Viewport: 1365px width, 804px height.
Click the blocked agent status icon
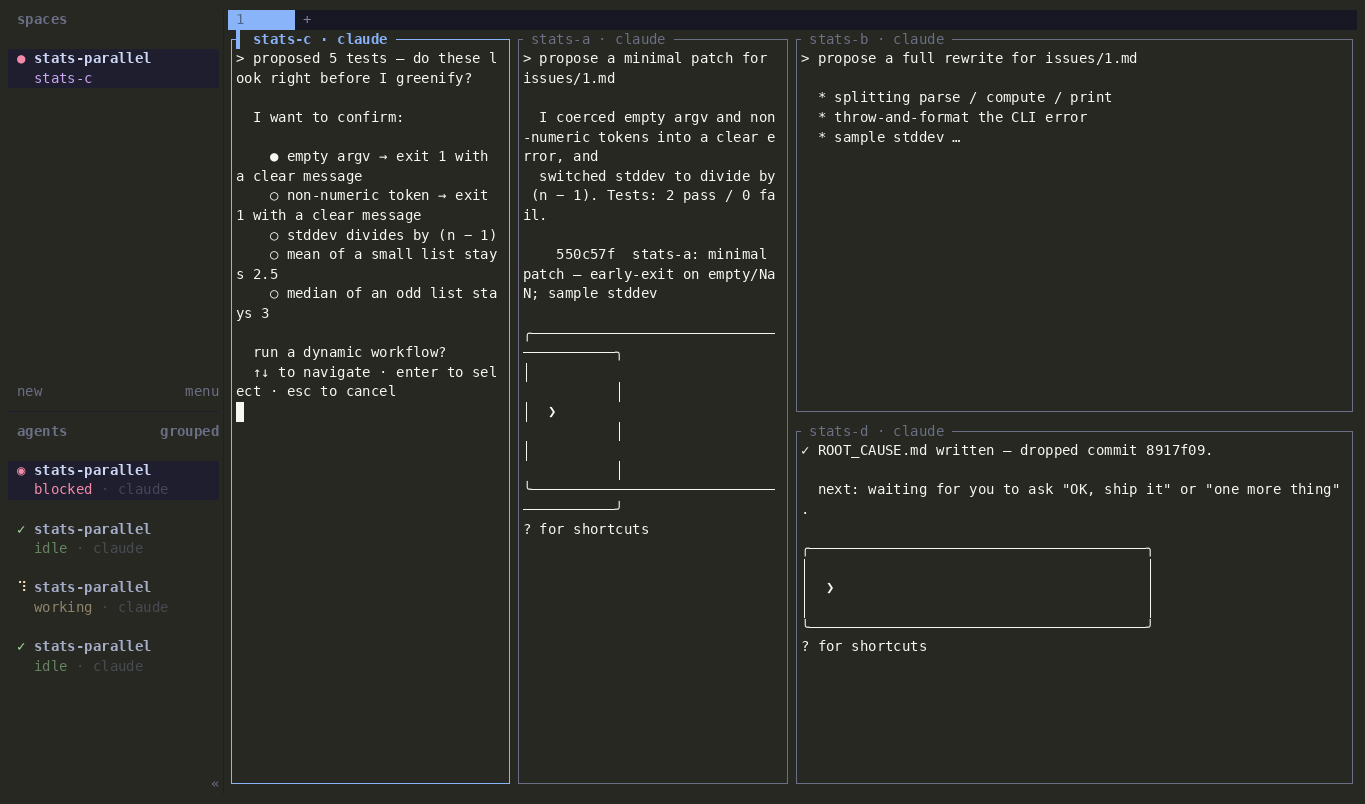coord(21,470)
